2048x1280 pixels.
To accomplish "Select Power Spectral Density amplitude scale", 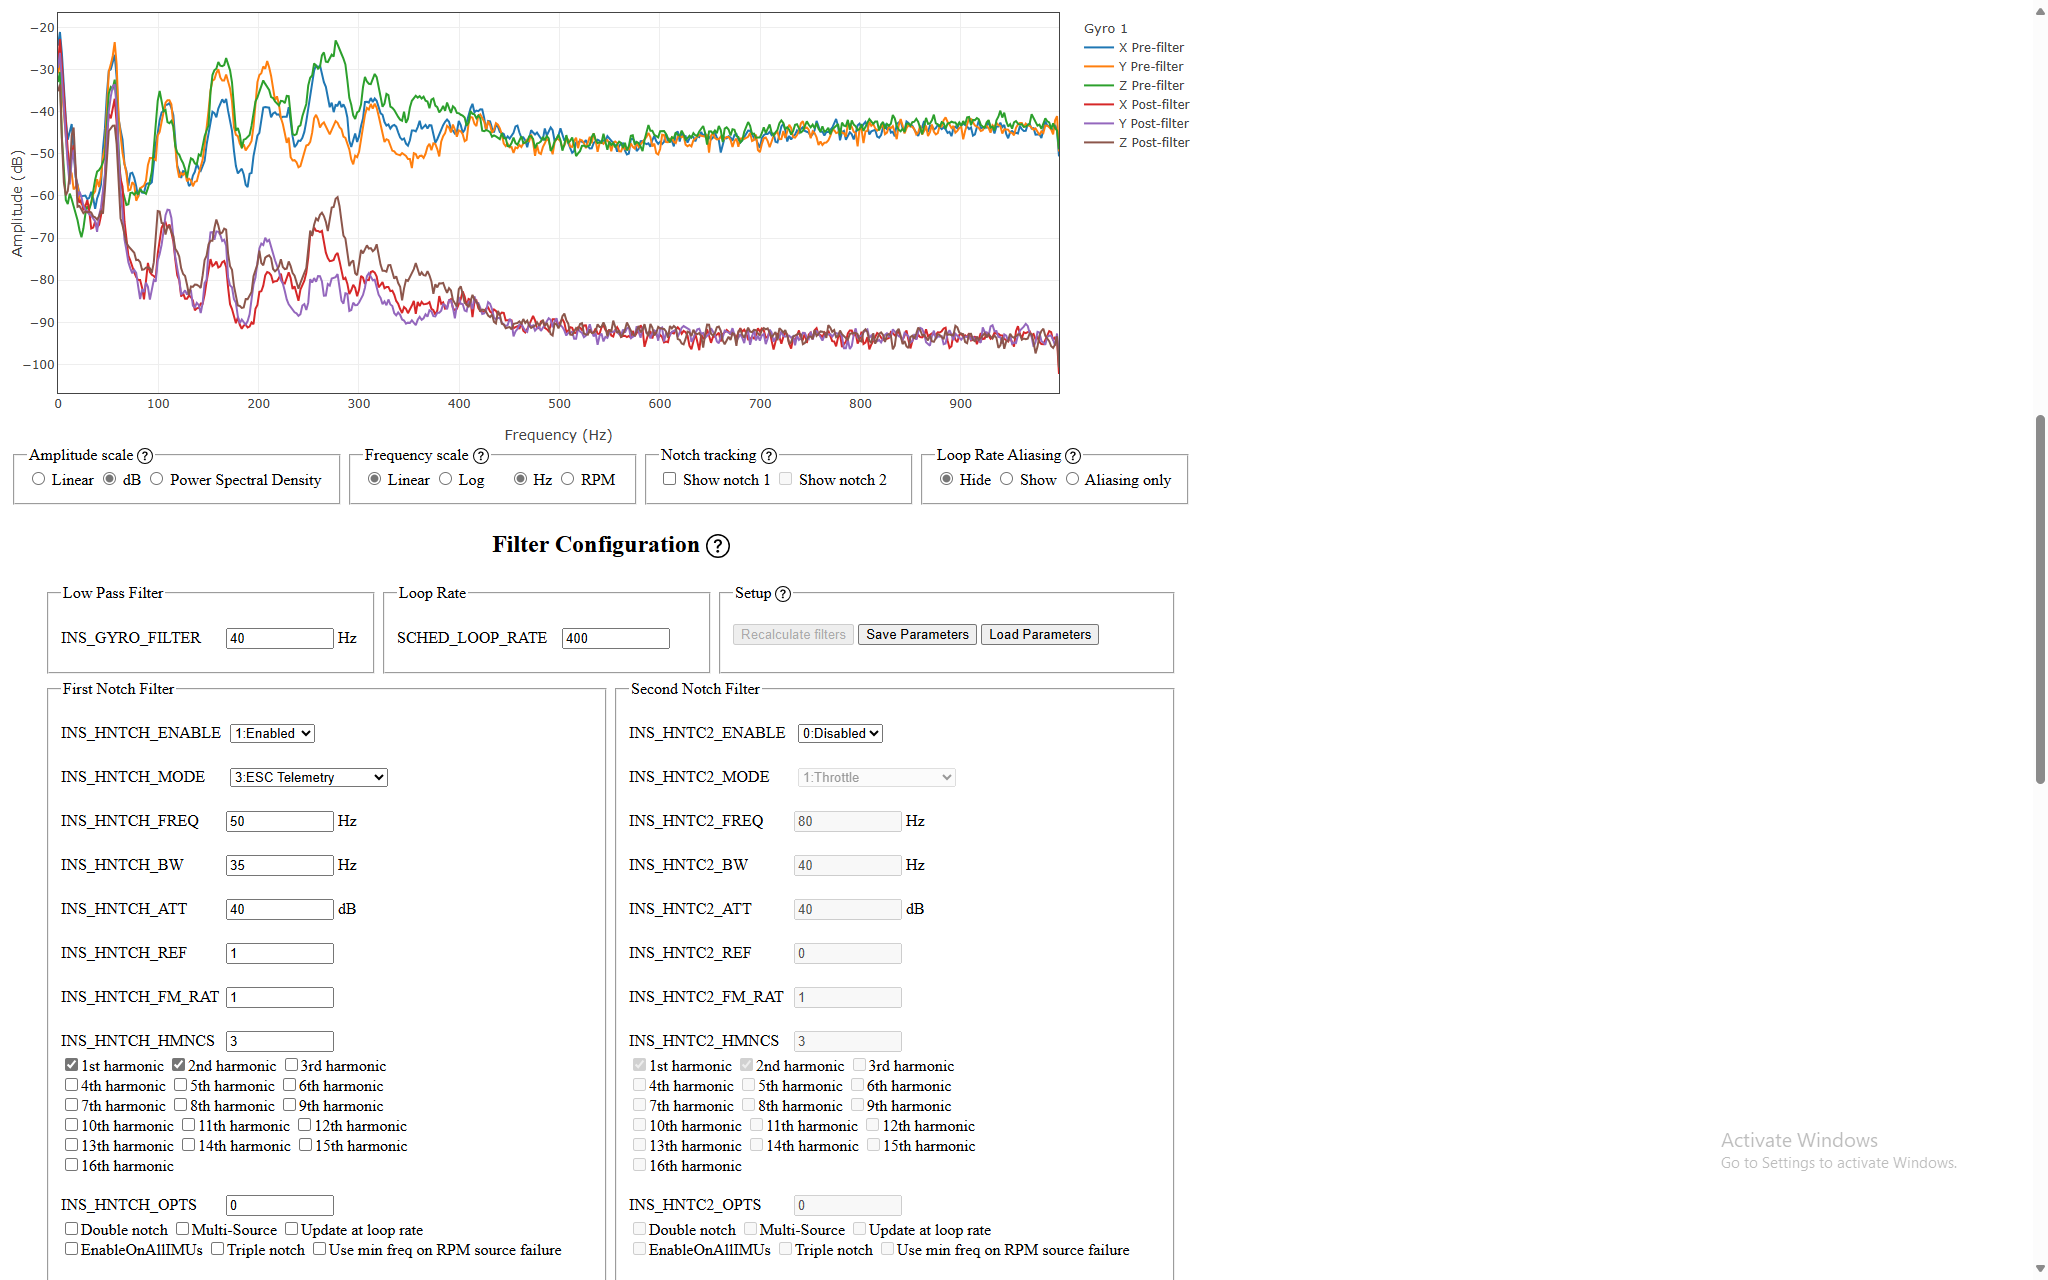I will tap(157, 479).
